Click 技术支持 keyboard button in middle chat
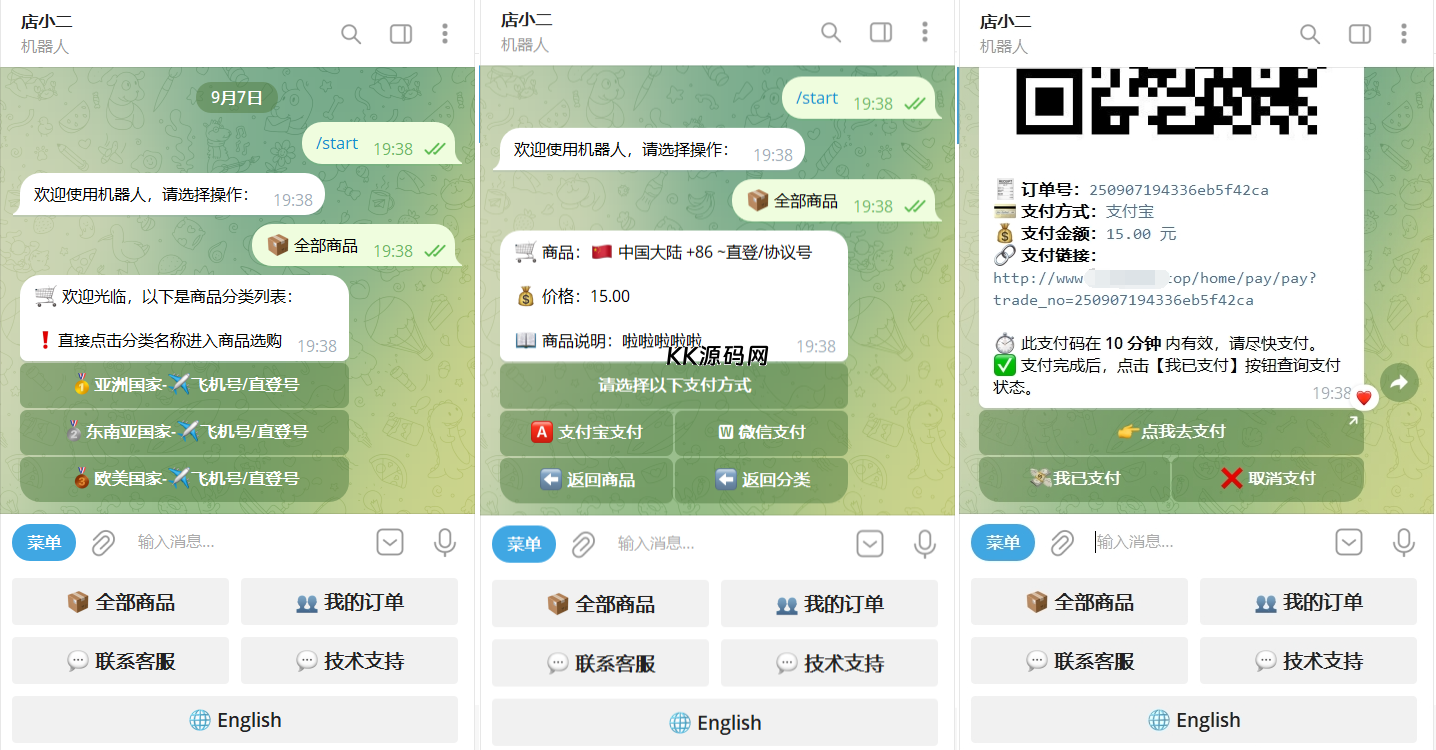 [x=829, y=663]
